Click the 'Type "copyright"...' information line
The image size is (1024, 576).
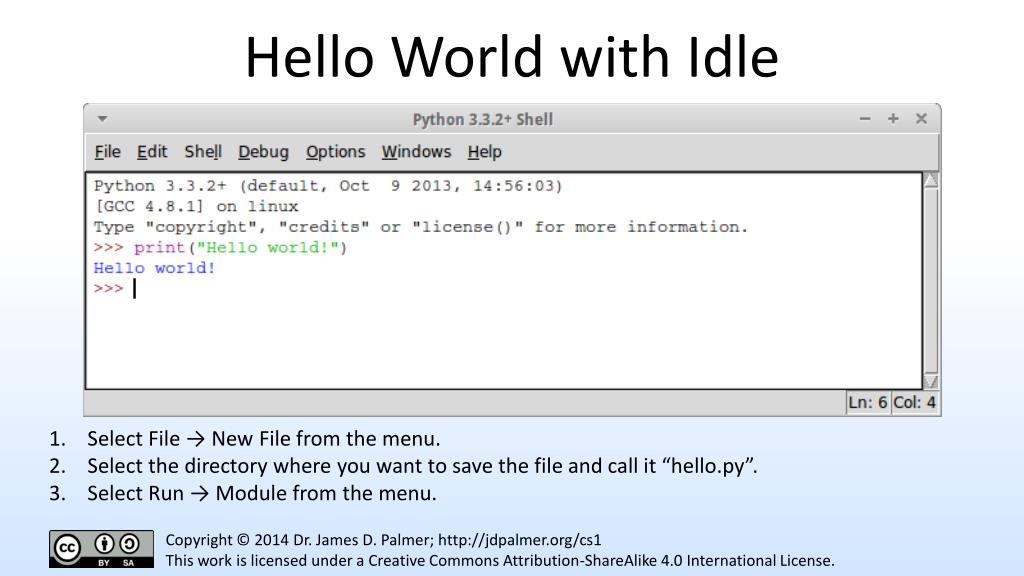421,227
